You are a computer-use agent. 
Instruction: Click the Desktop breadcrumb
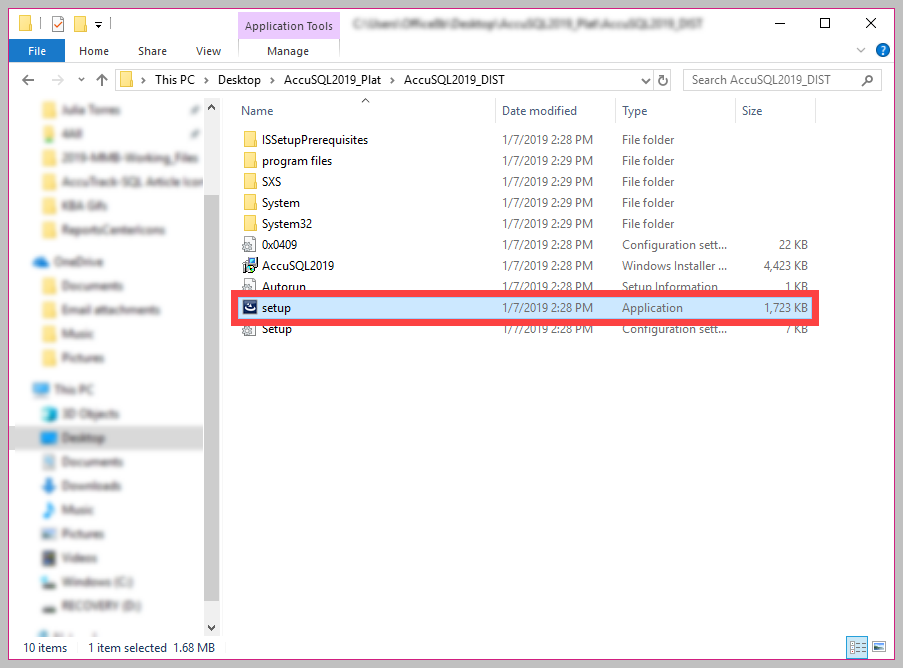[x=239, y=79]
